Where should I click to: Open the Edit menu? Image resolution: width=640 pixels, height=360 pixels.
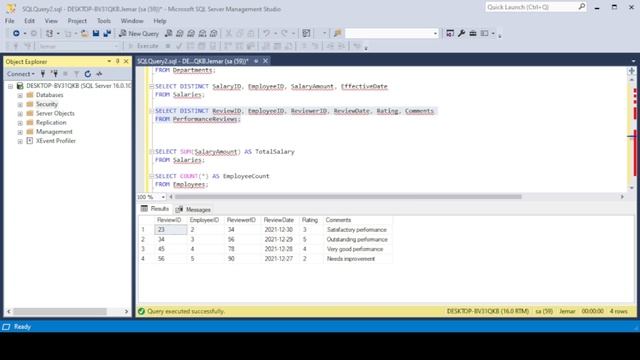pyautogui.click(x=29, y=21)
